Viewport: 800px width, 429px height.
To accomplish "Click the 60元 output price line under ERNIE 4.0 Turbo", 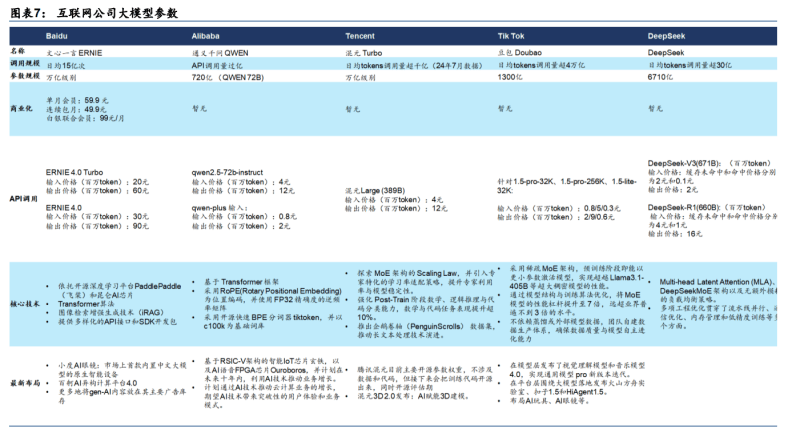I will [x=97, y=191].
